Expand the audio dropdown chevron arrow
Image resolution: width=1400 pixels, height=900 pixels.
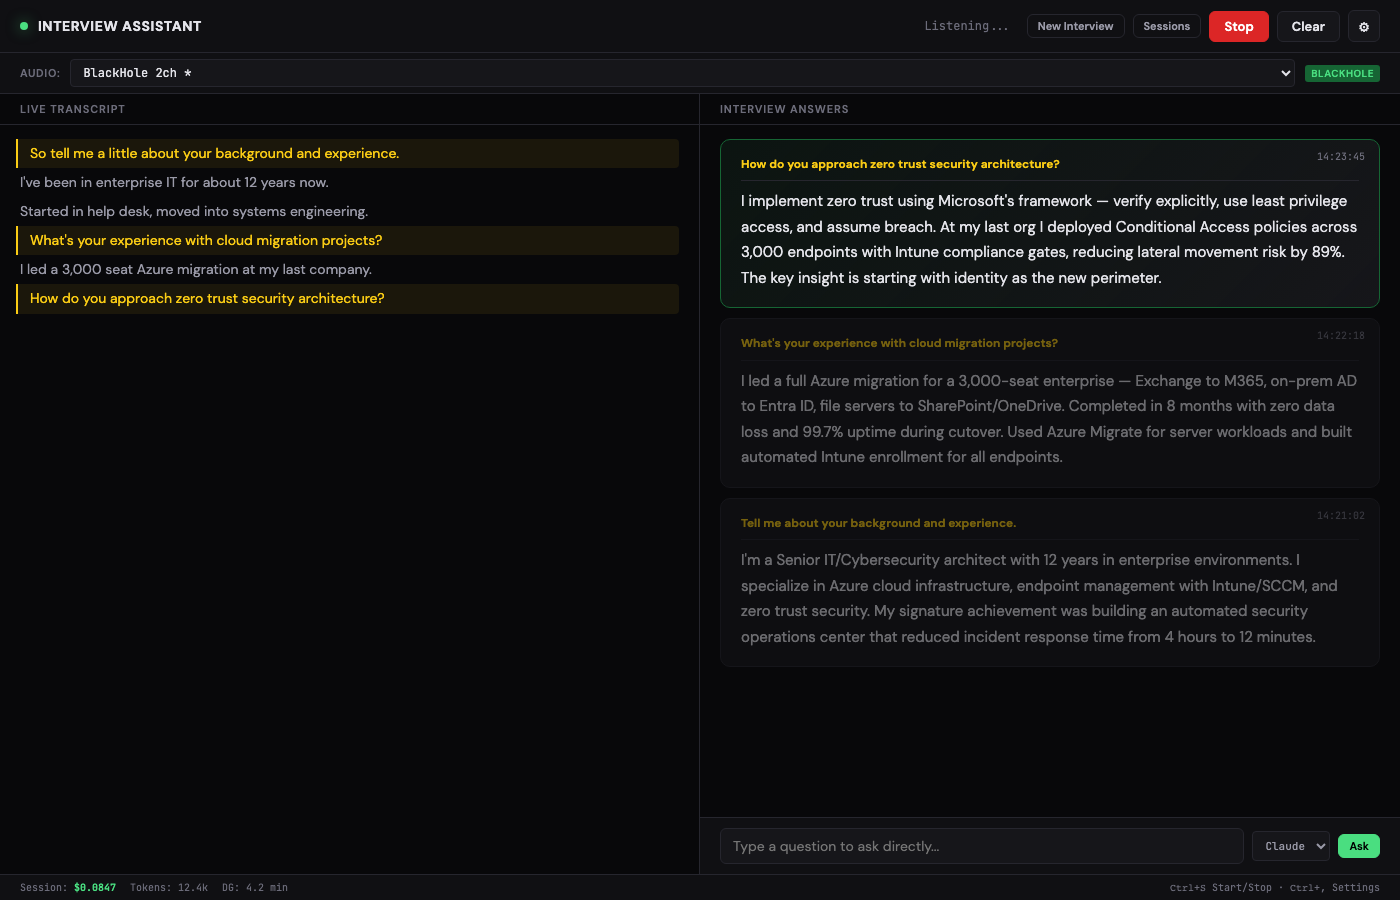[1285, 72]
